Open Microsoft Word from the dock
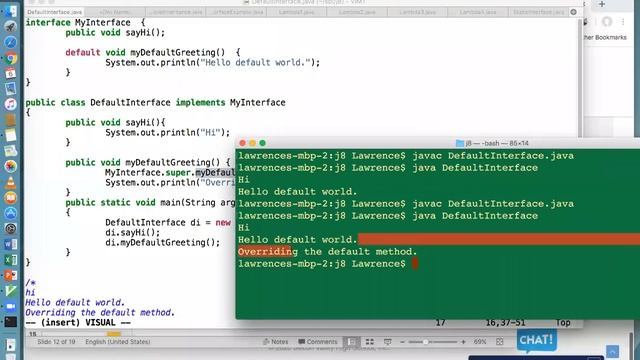The width and height of the screenshot is (640, 360). tap(11, 244)
